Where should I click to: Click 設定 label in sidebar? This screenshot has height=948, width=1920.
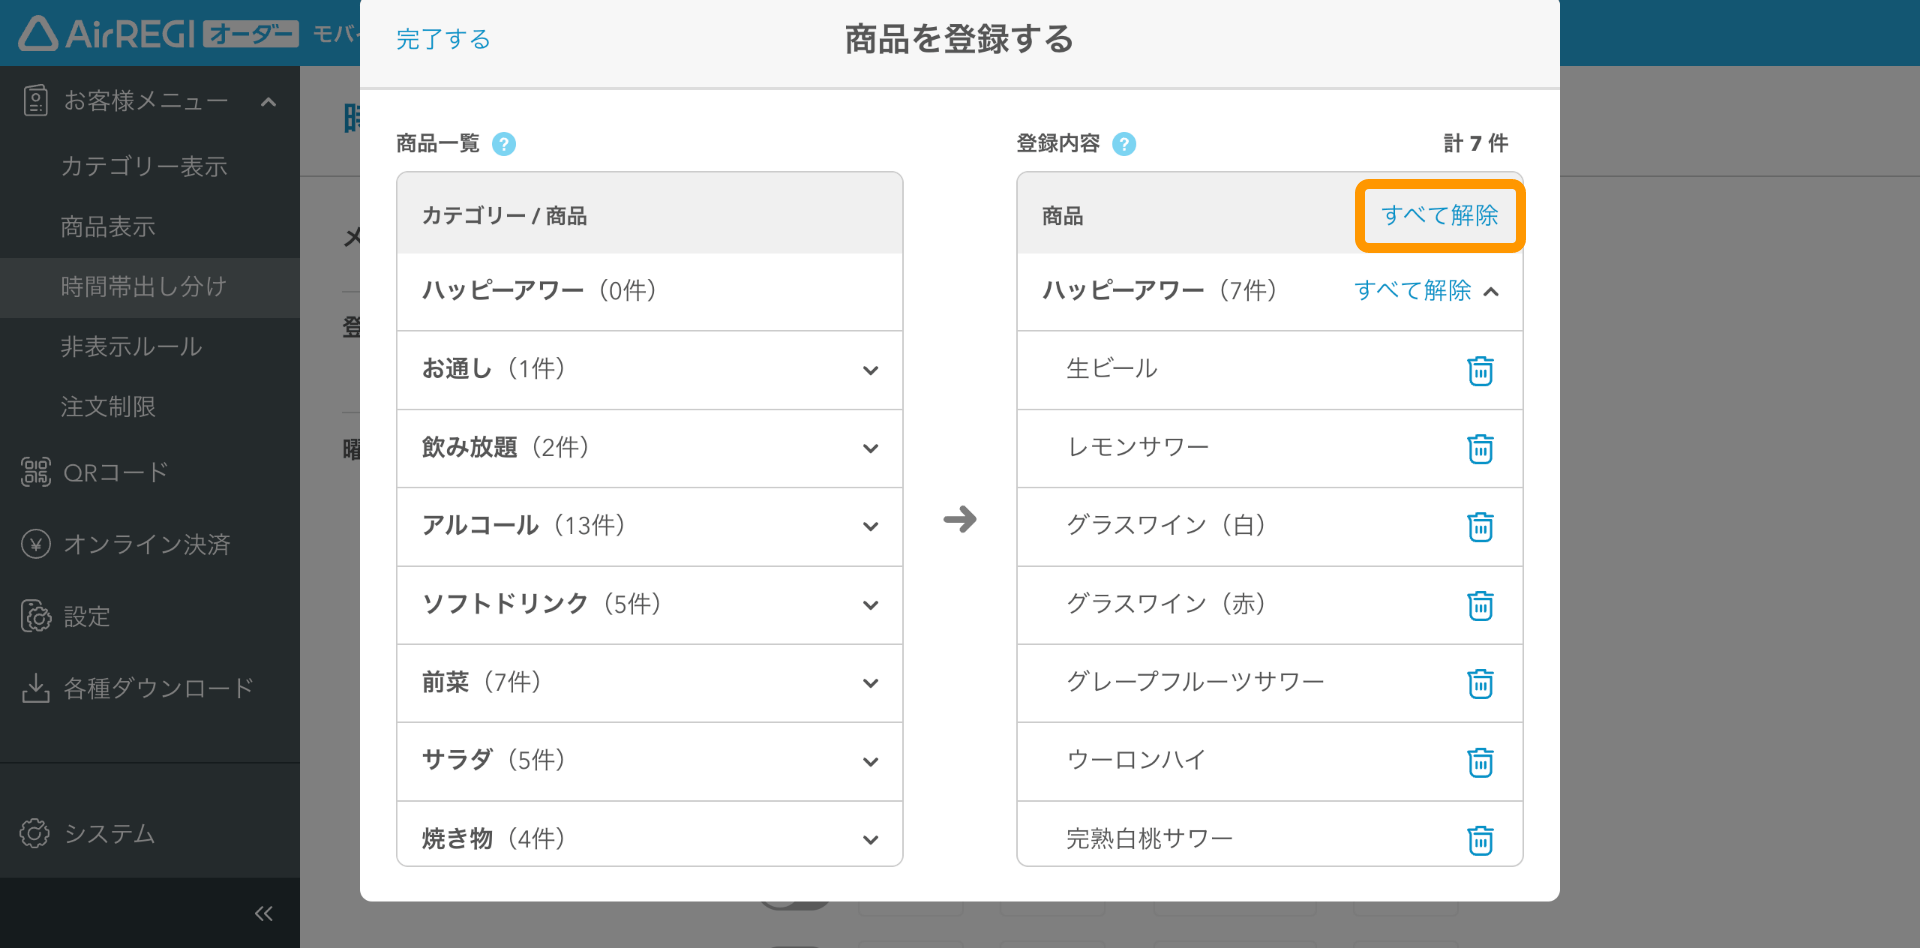(87, 616)
